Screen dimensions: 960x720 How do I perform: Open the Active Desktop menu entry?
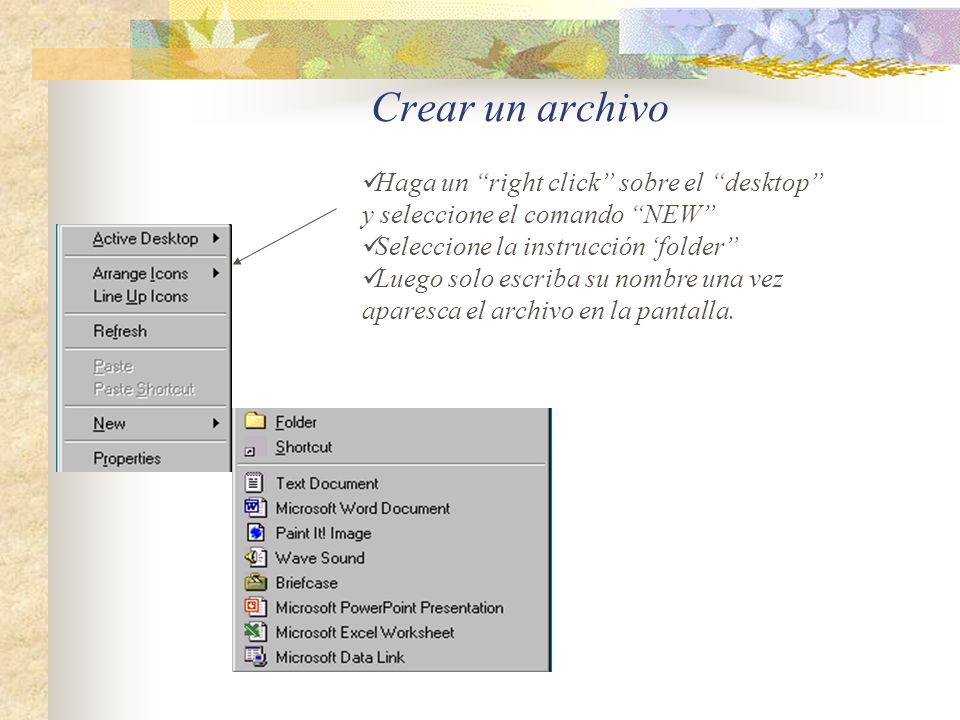145,238
